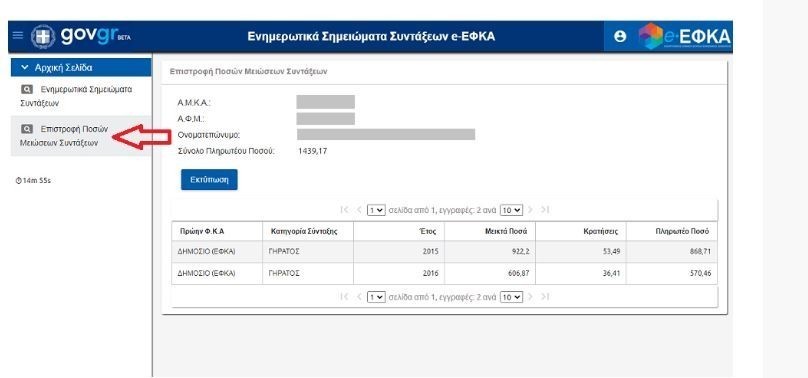Click the Κρατήσεις column header
Image resolution: width=808 pixels, height=378 pixels.
581,231
